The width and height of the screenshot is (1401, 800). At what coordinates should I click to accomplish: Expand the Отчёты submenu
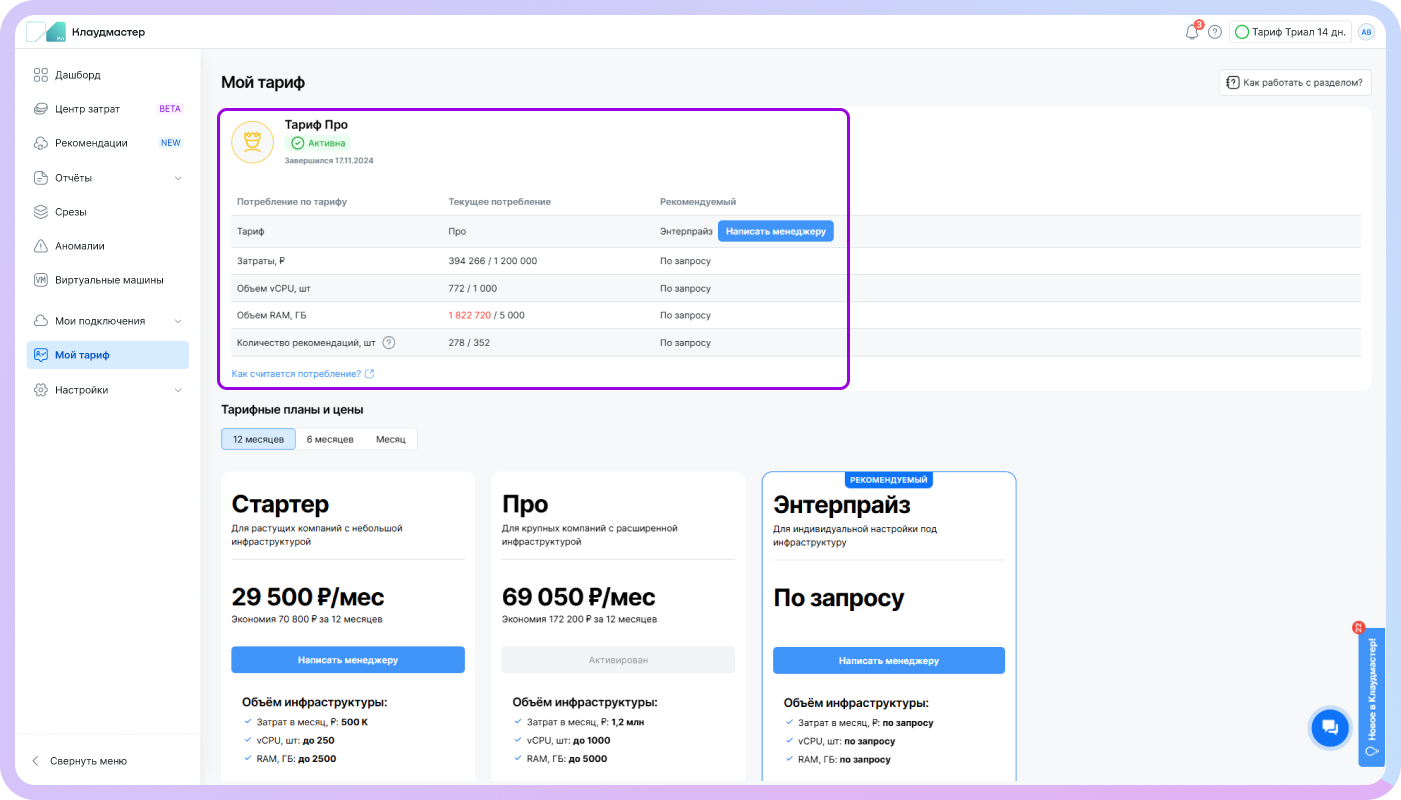click(x=178, y=178)
